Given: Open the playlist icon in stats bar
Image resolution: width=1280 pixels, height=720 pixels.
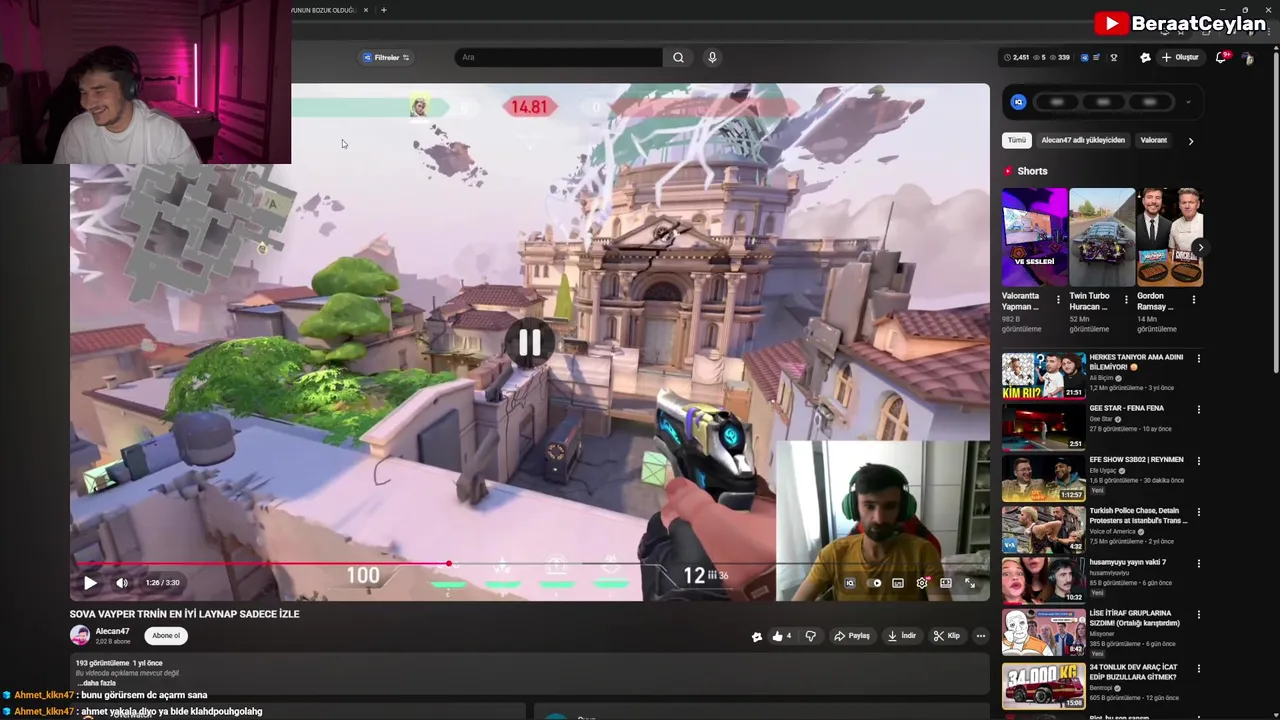Looking at the screenshot, I should pyautogui.click(x=1097, y=57).
